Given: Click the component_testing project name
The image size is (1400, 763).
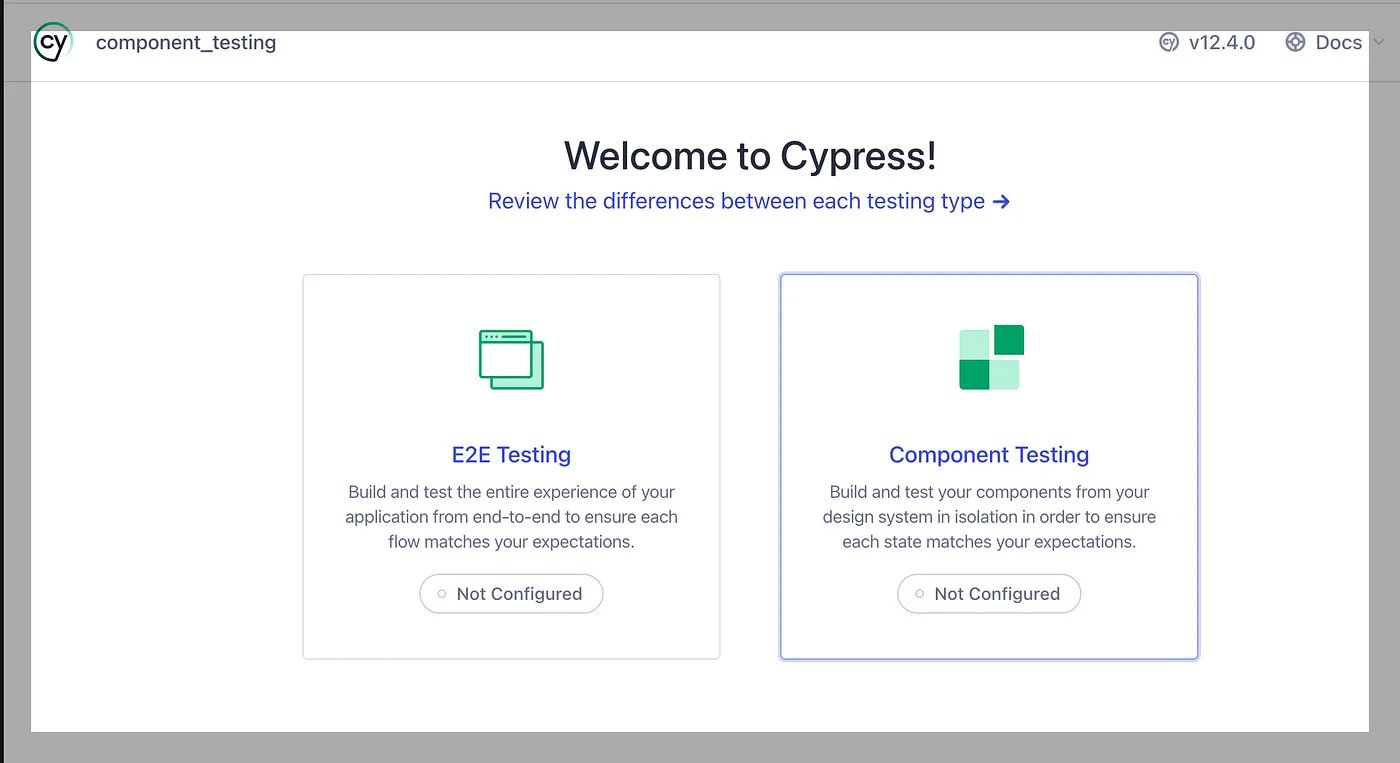Looking at the screenshot, I should pos(185,42).
